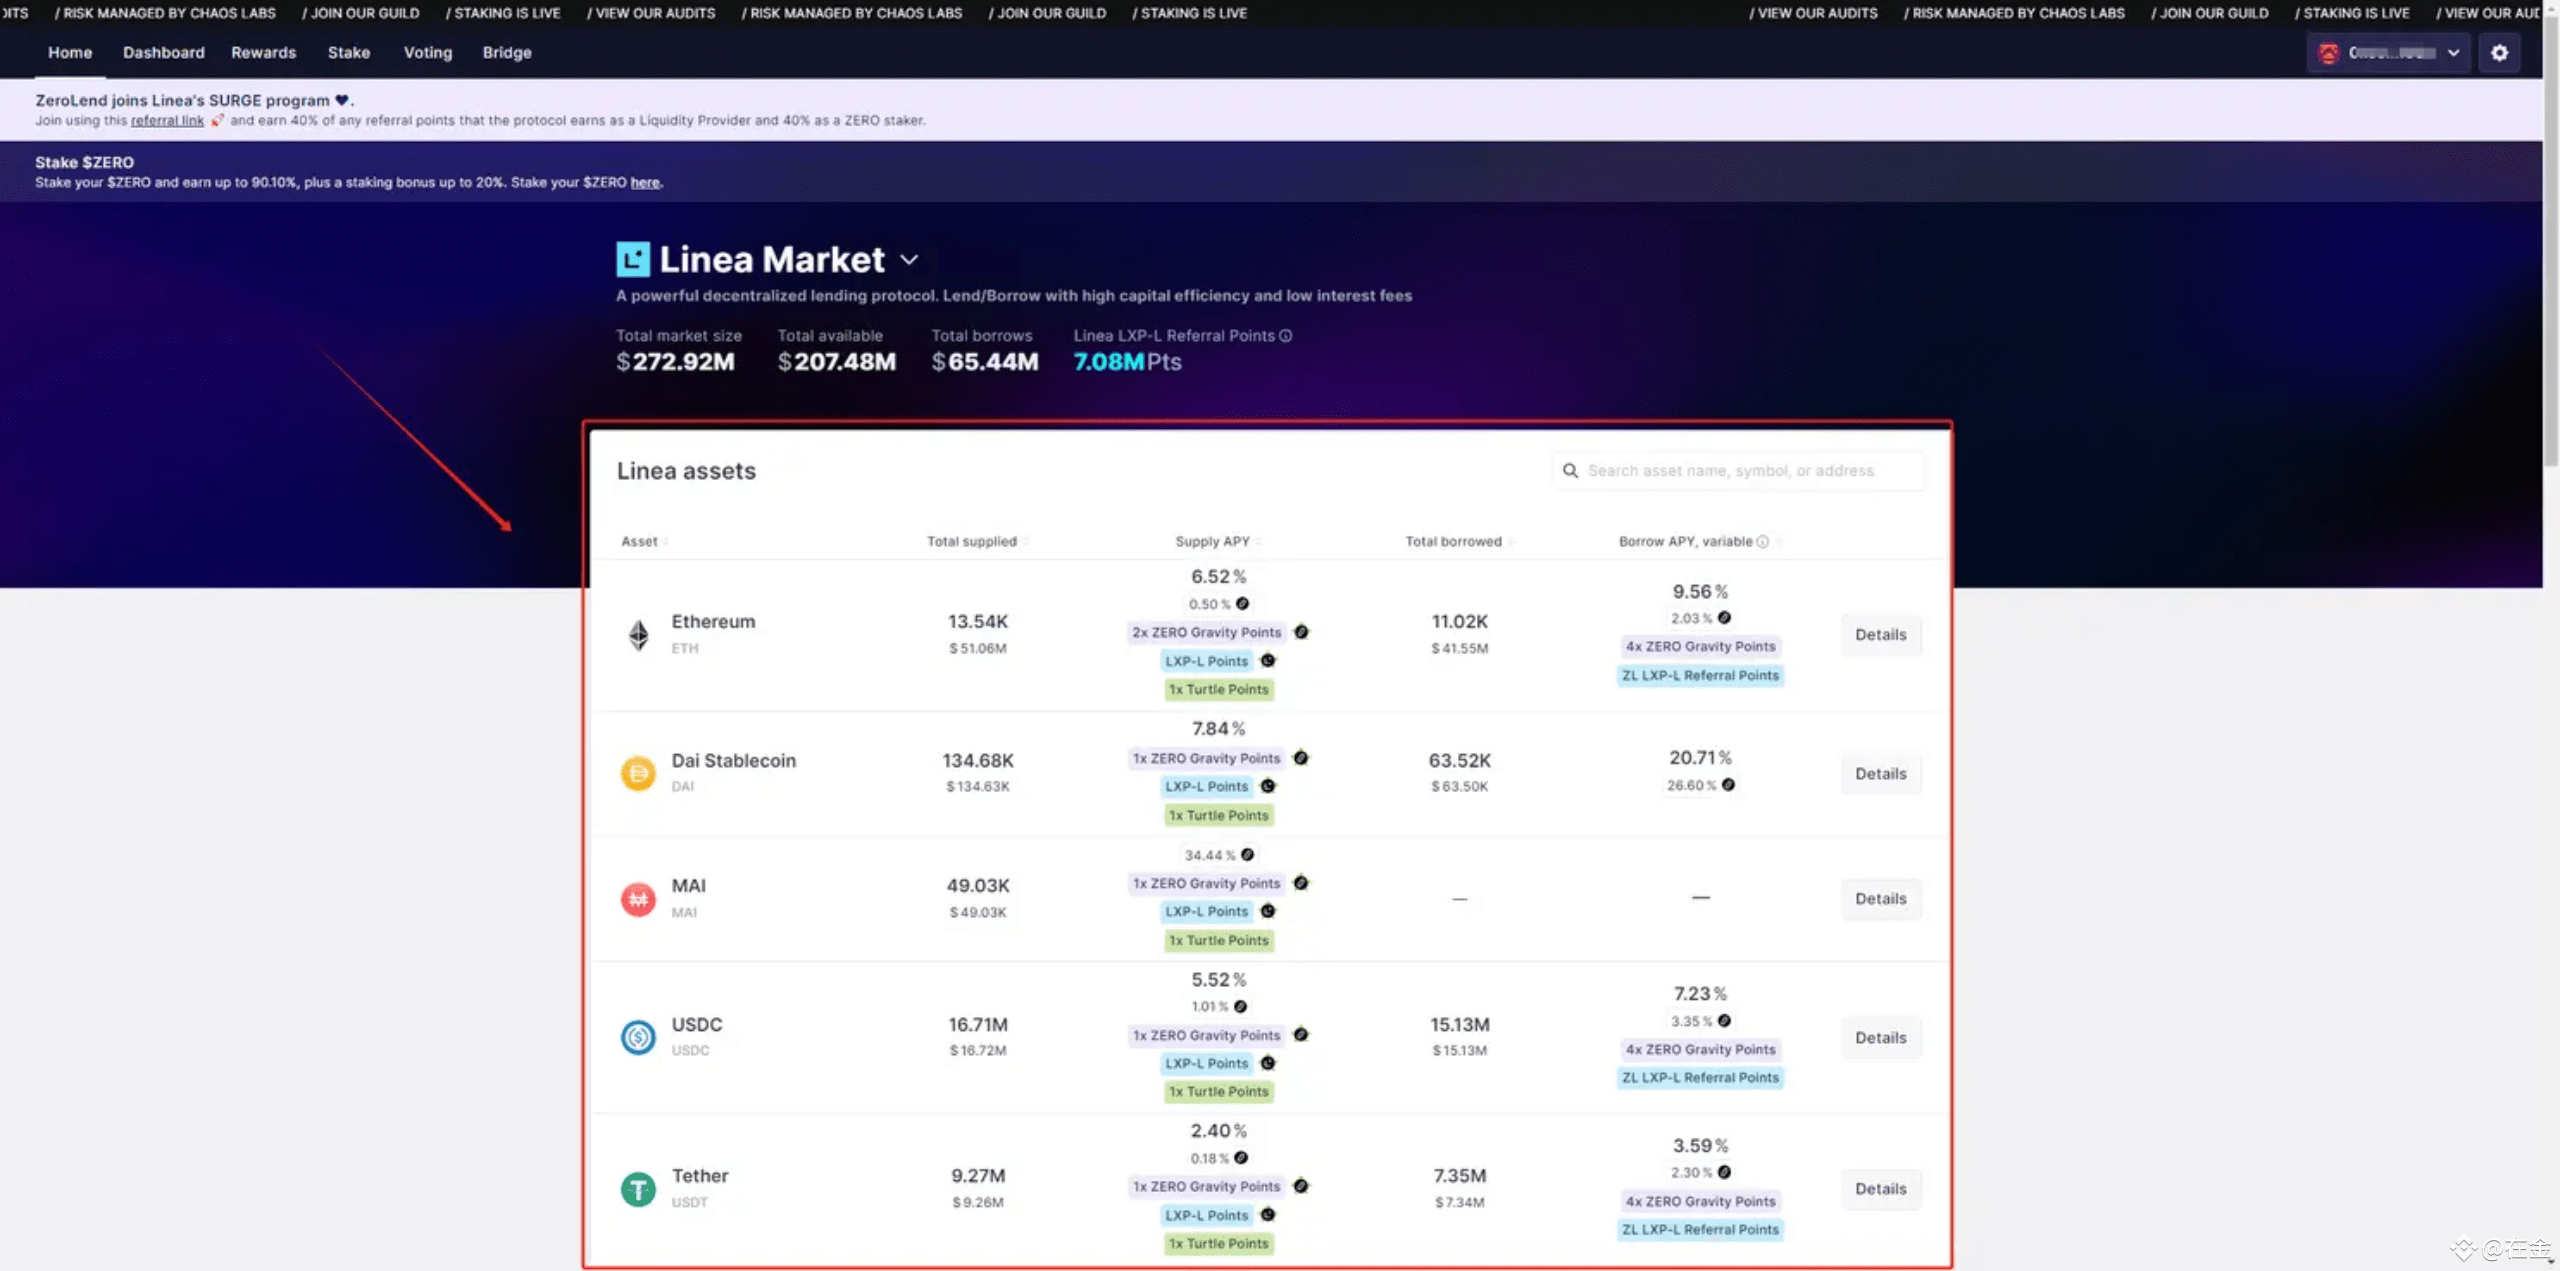
Task: Sort by Total supplied column header
Action: pos(972,542)
